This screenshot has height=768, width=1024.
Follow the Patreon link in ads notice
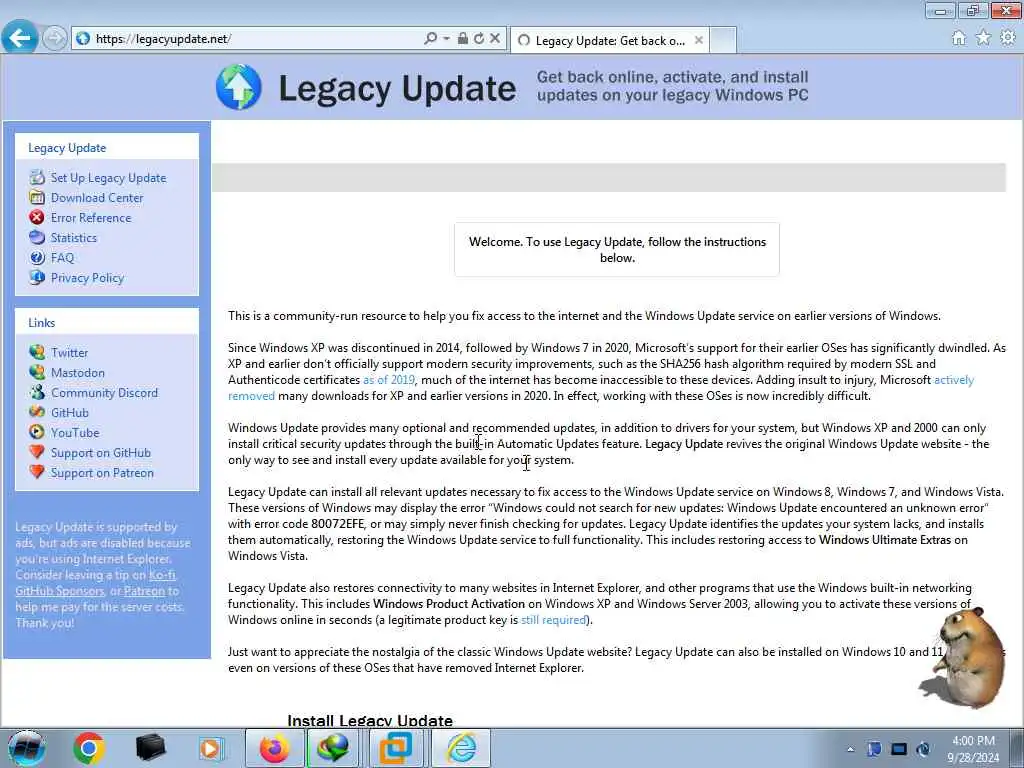(144, 591)
